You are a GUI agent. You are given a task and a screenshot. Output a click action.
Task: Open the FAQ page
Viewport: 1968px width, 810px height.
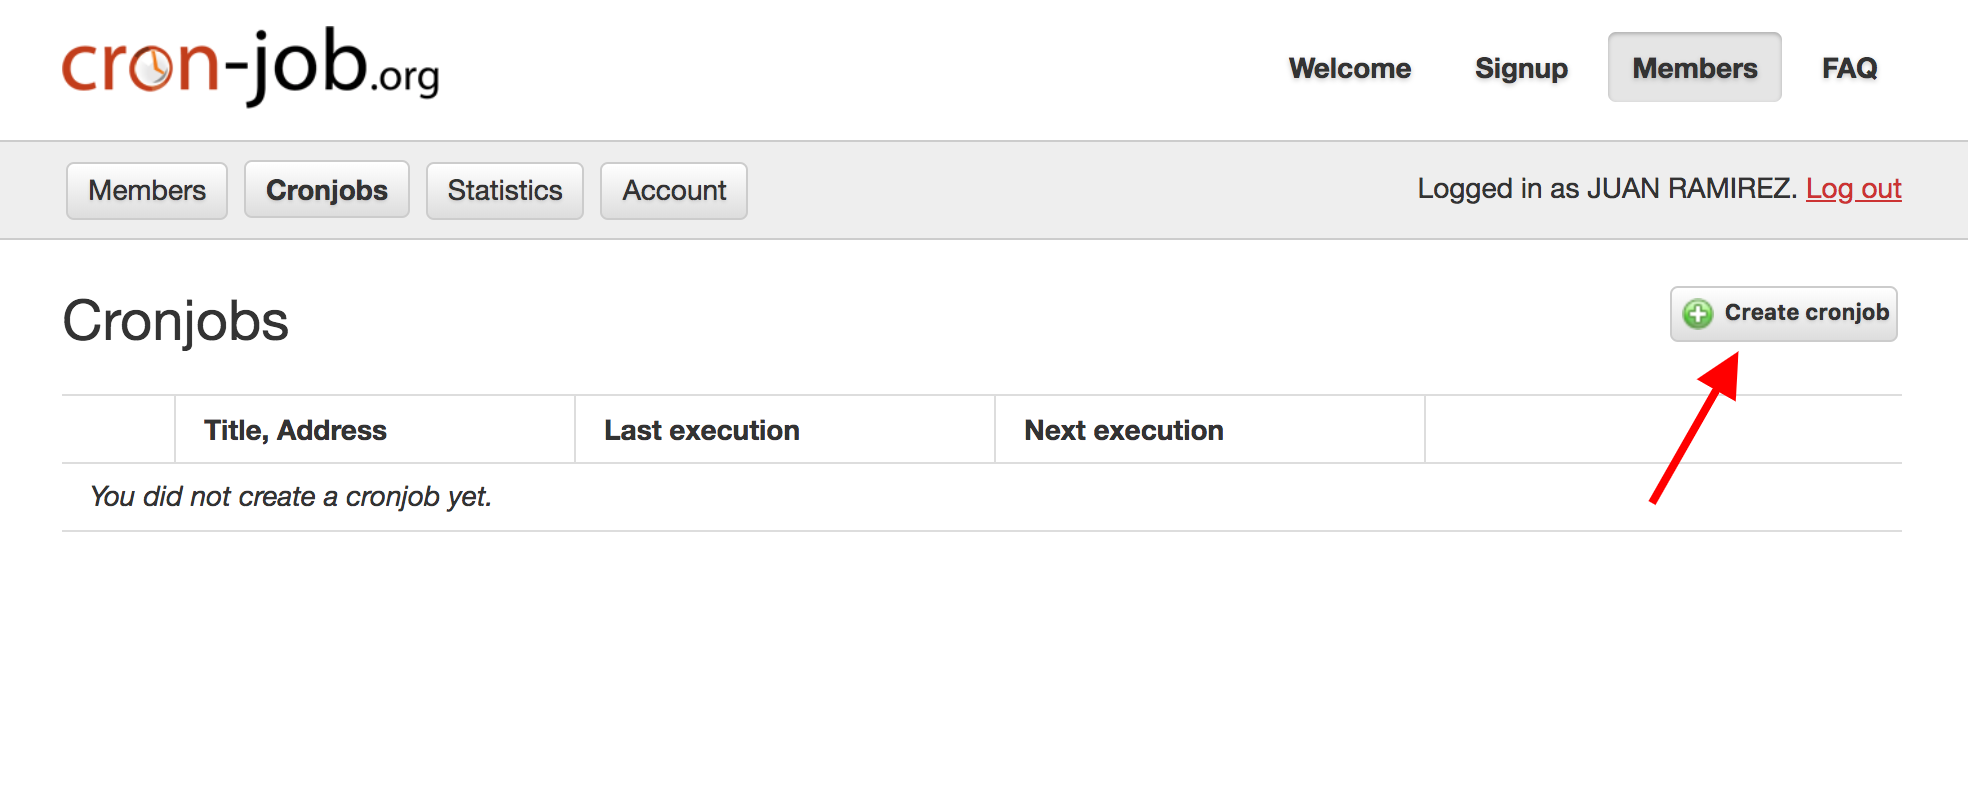tap(1849, 68)
